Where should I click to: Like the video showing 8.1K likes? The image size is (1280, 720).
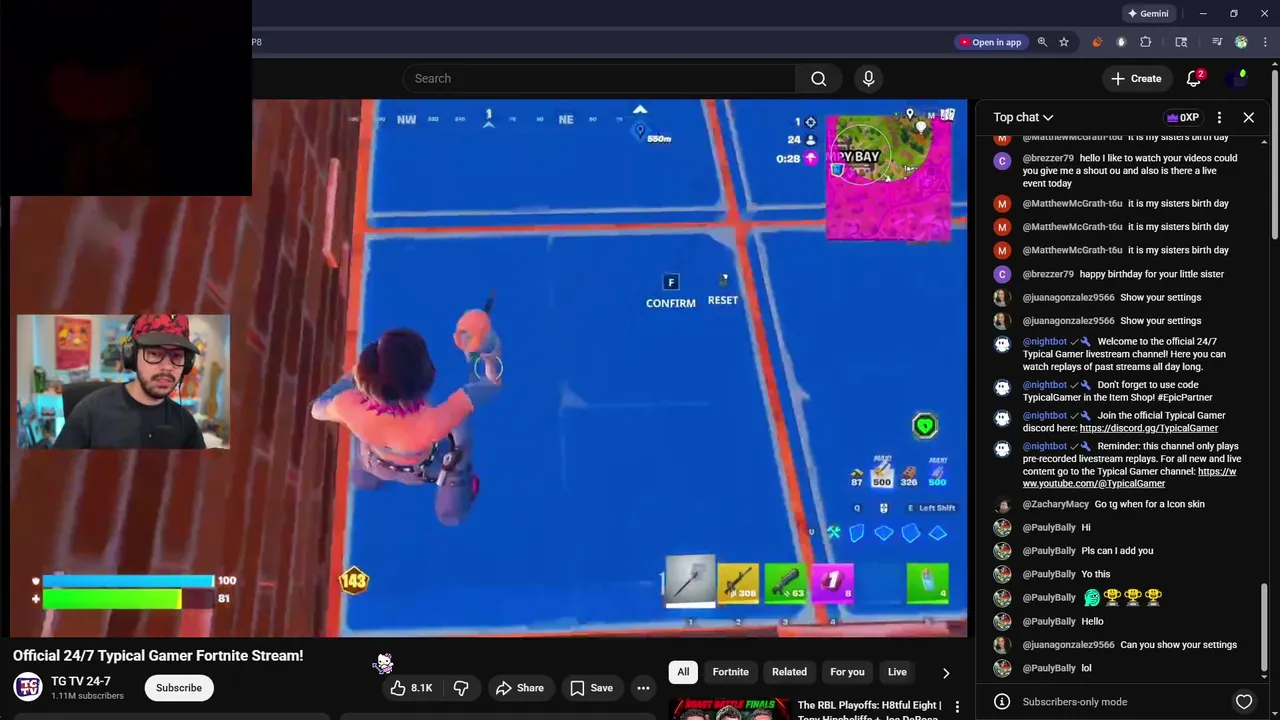click(411, 688)
